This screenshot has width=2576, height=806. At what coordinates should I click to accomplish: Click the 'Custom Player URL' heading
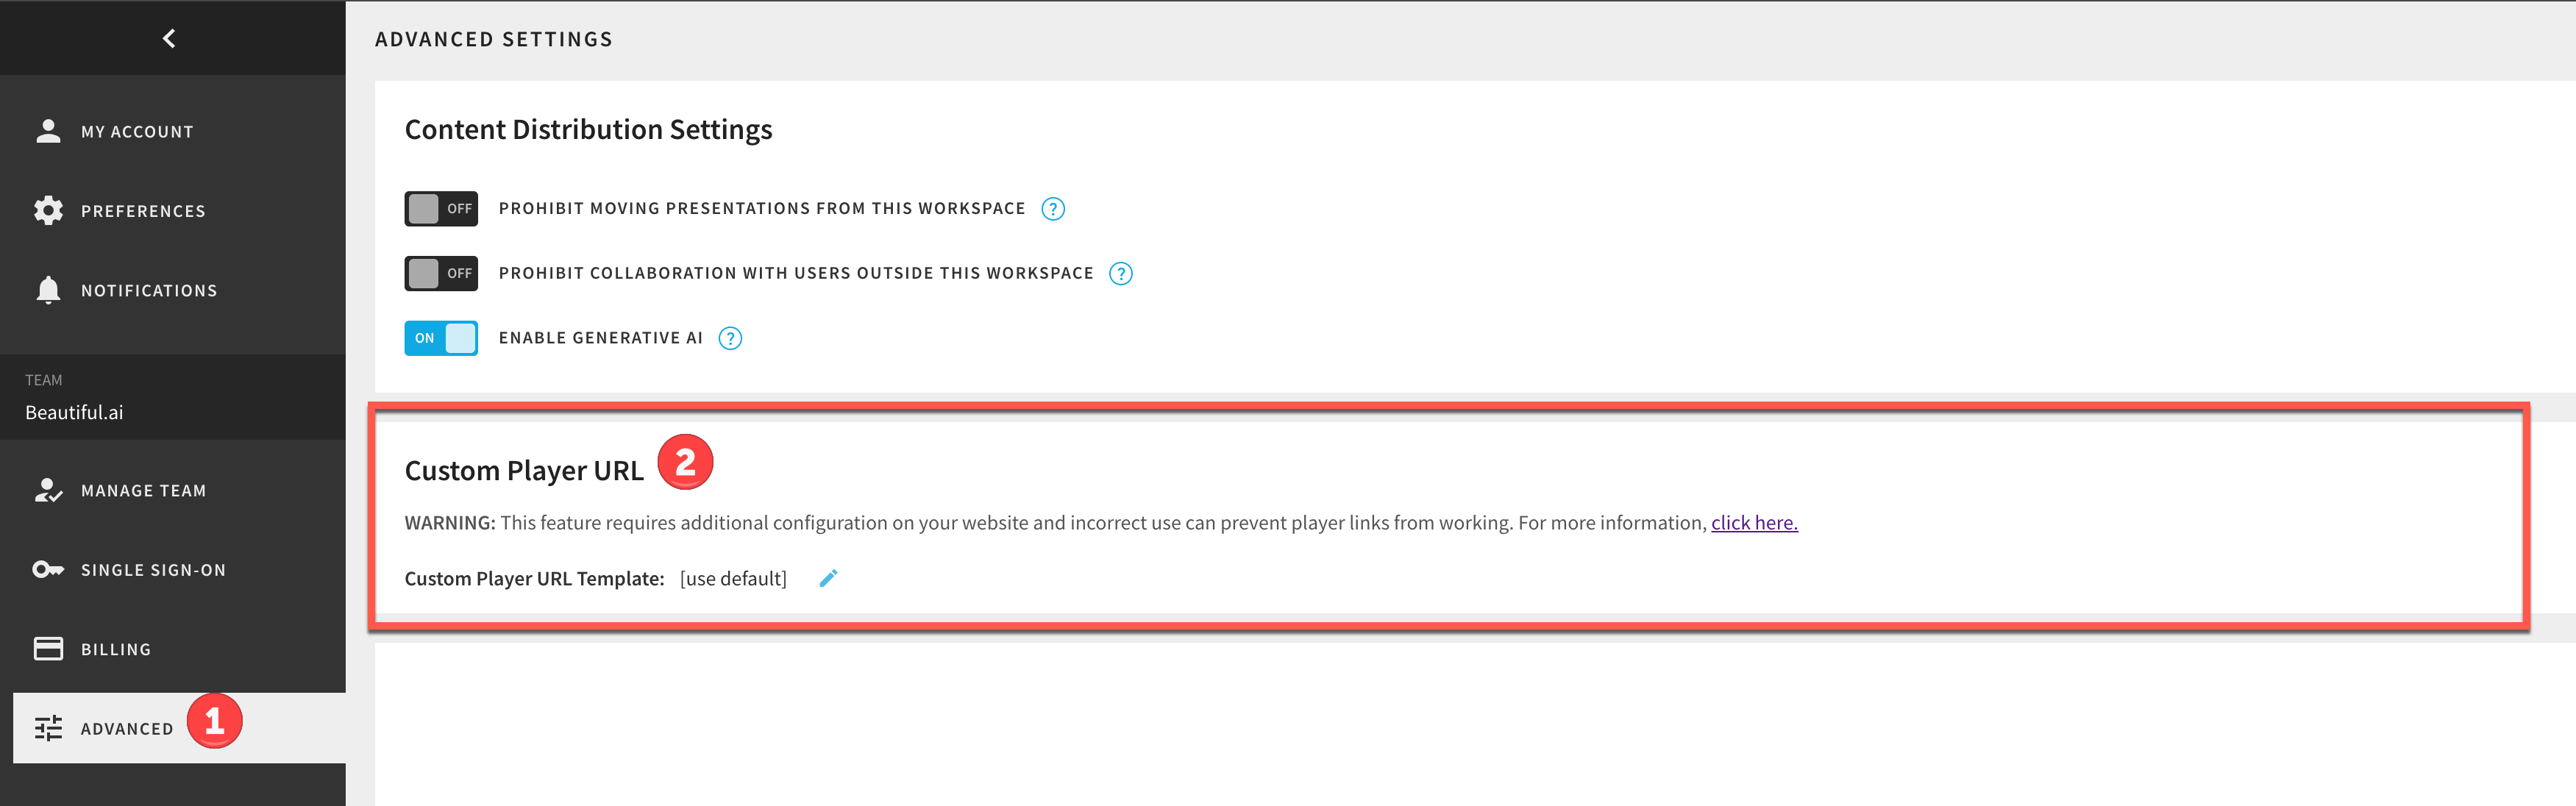tap(524, 470)
